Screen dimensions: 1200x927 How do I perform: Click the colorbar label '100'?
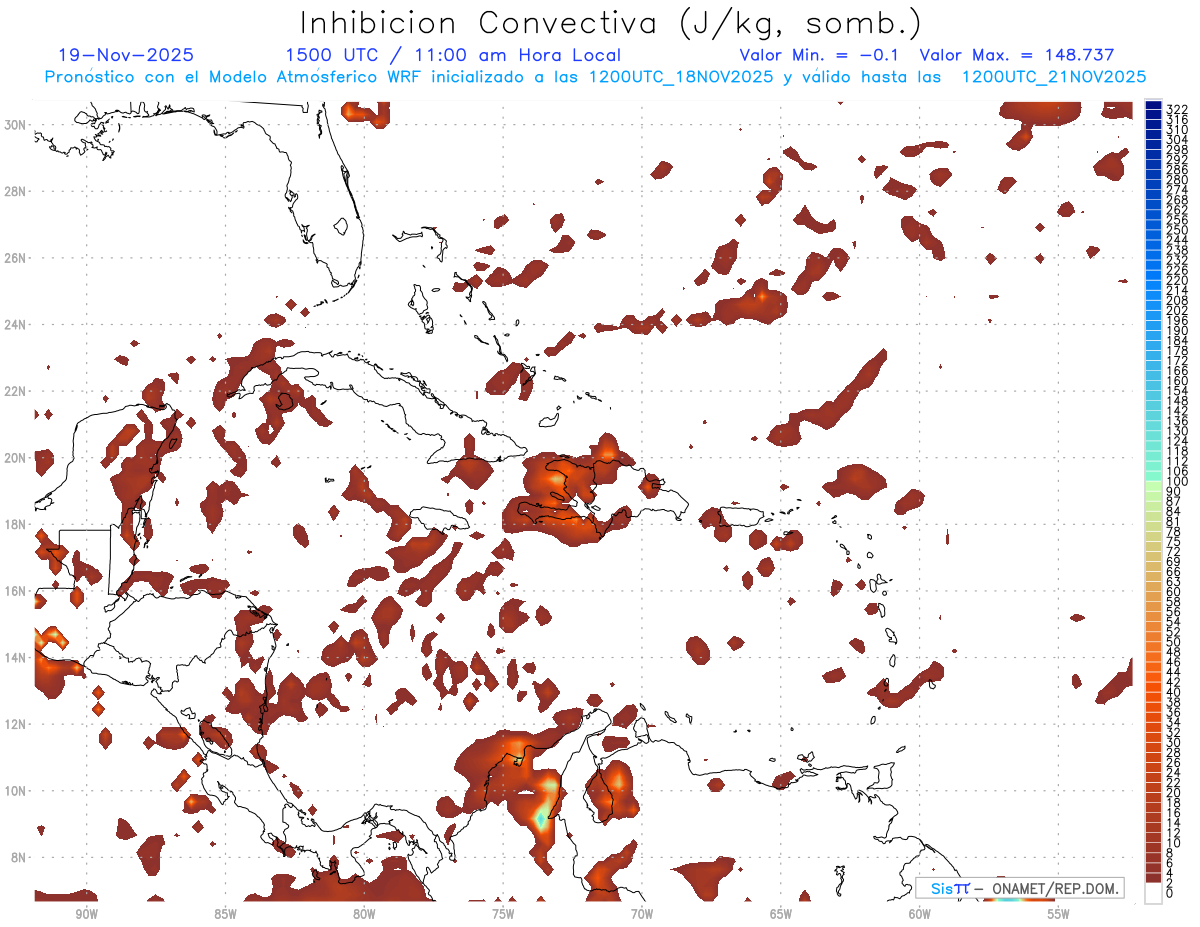1176,482
